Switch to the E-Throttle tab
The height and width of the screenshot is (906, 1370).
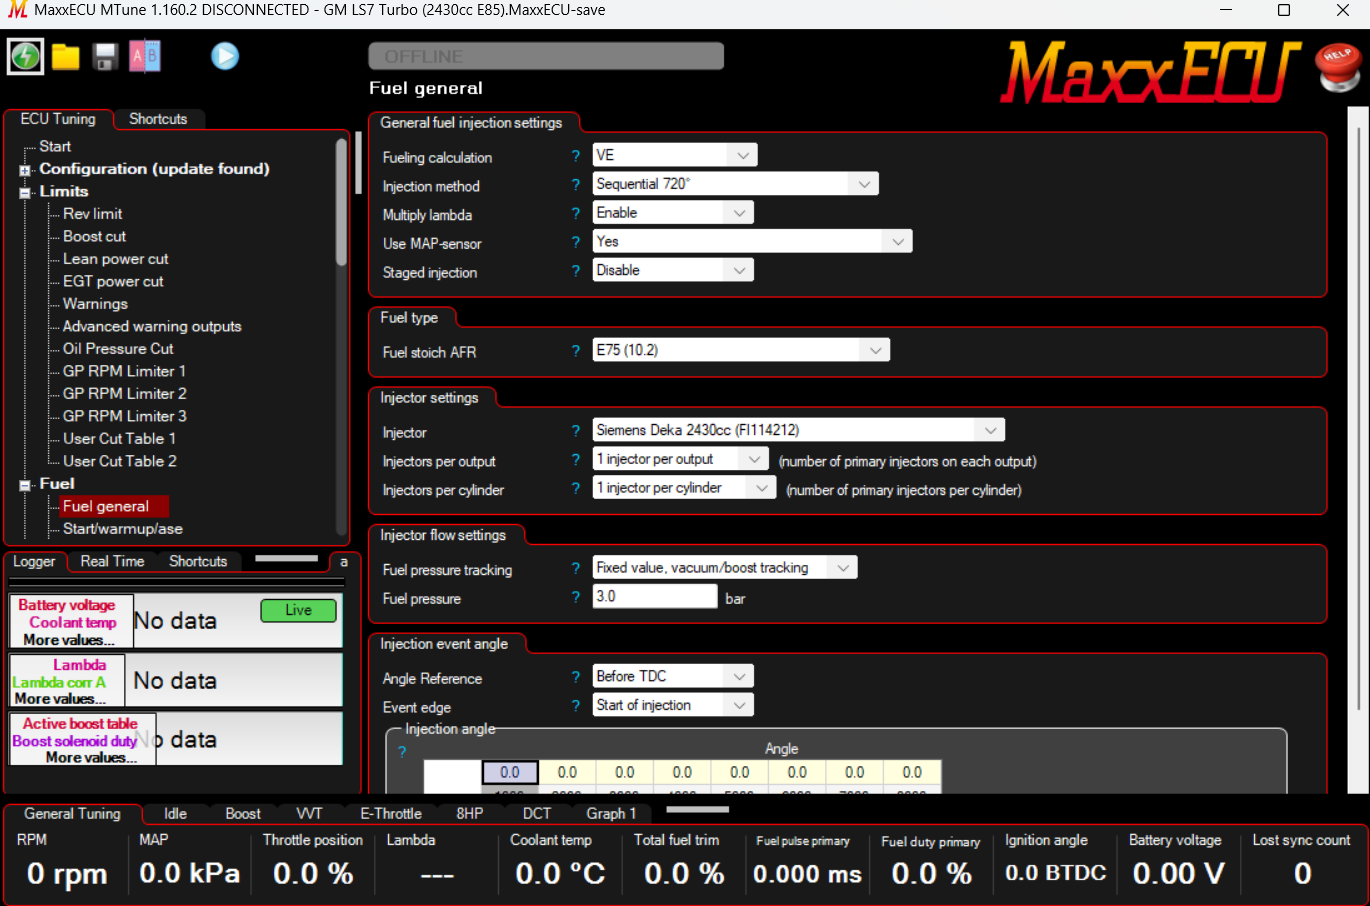click(391, 814)
